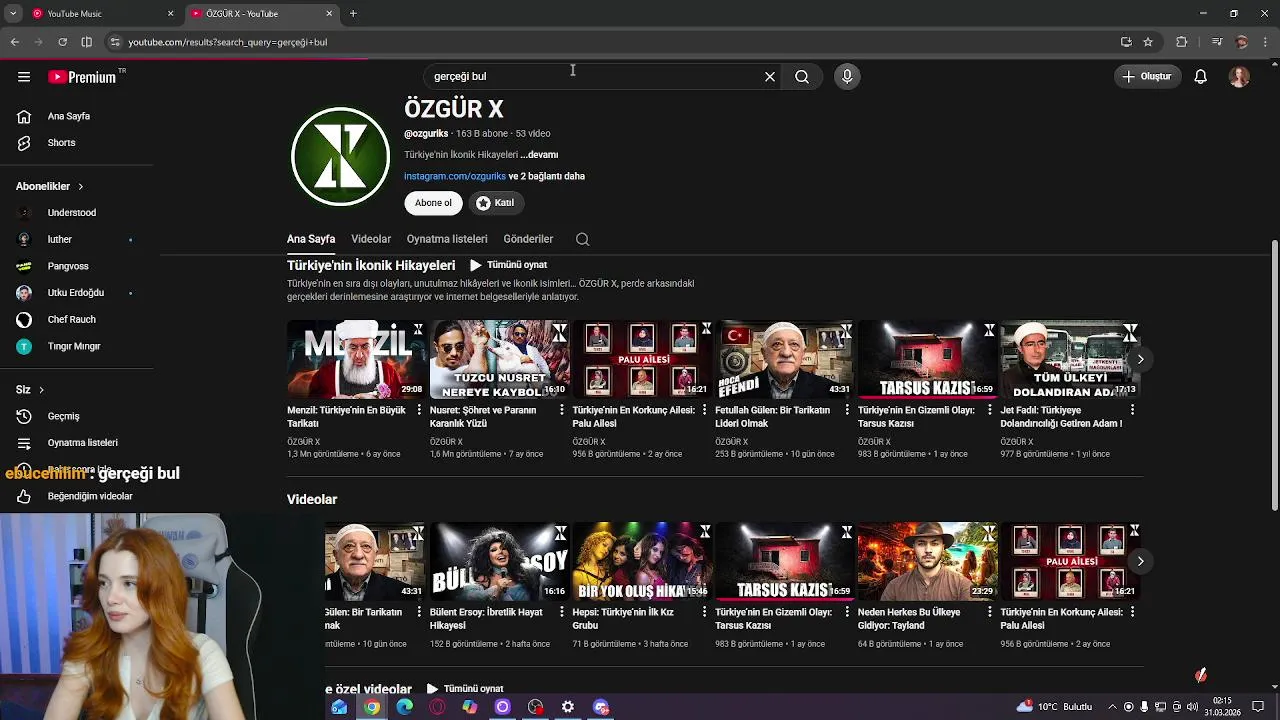Open more options for Fetullah Gülen video in Türkiye'nin İkonik Hikayeleri row

pos(847,410)
